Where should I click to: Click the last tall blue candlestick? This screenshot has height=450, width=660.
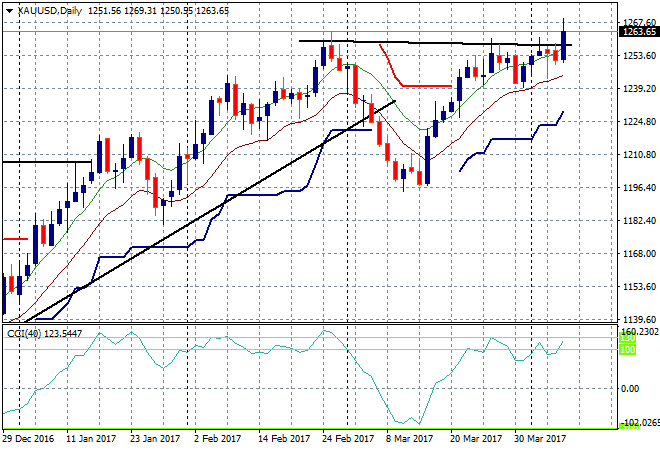[563, 45]
